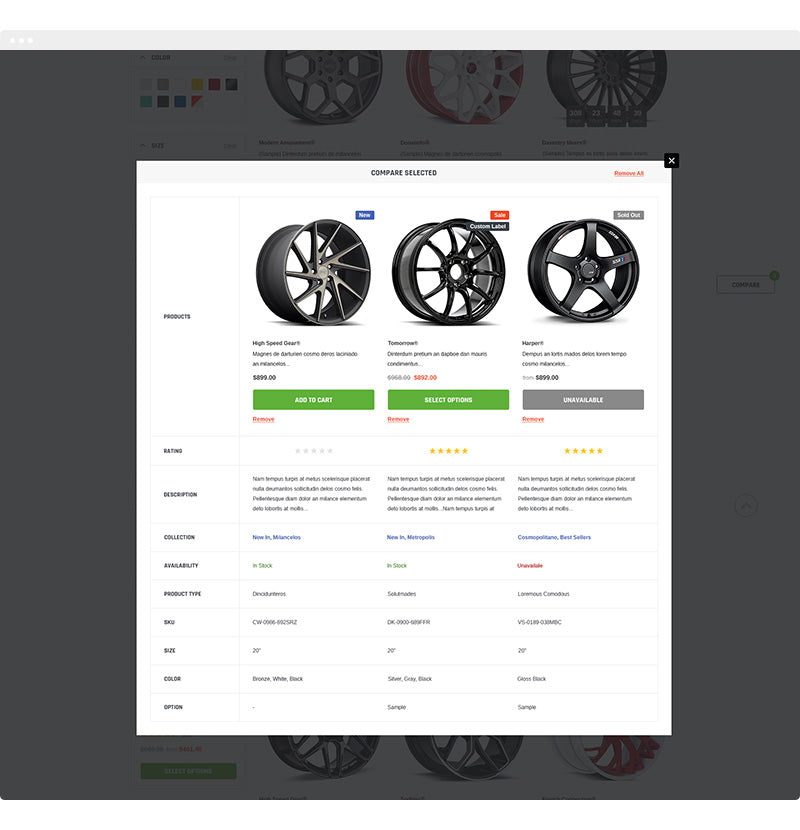This screenshot has width=800, height=830.
Task: Click Remove All in compare header
Action: click(x=628, y=173)
